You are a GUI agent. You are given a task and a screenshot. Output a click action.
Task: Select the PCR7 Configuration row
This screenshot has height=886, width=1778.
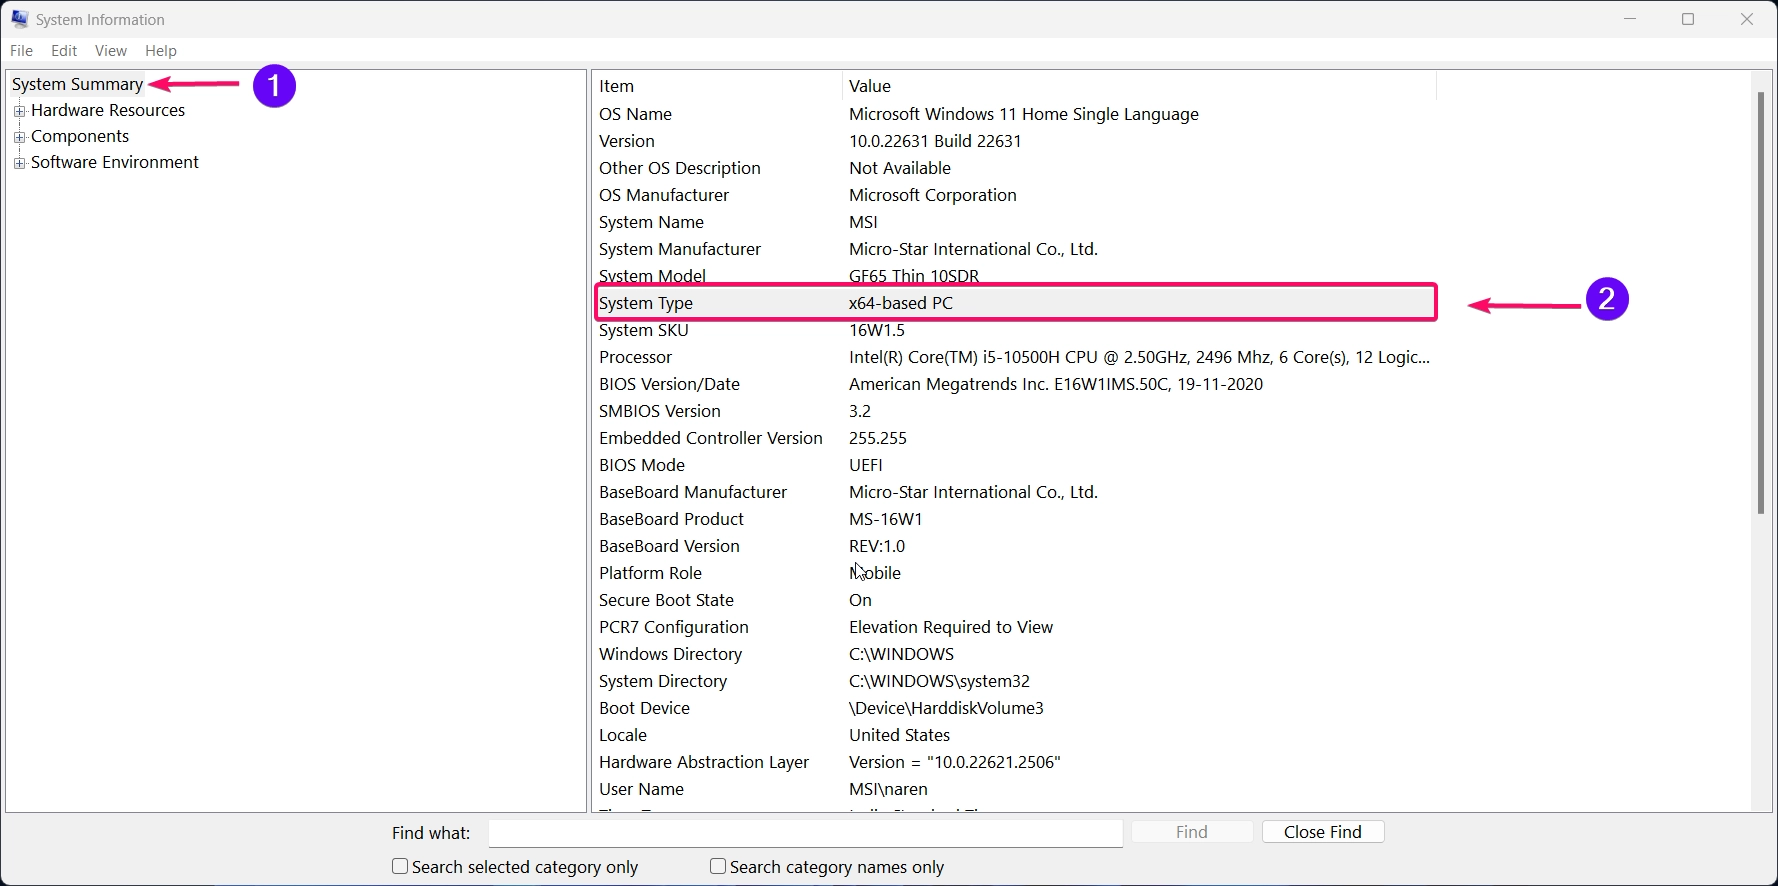(x=1015, y=627)
